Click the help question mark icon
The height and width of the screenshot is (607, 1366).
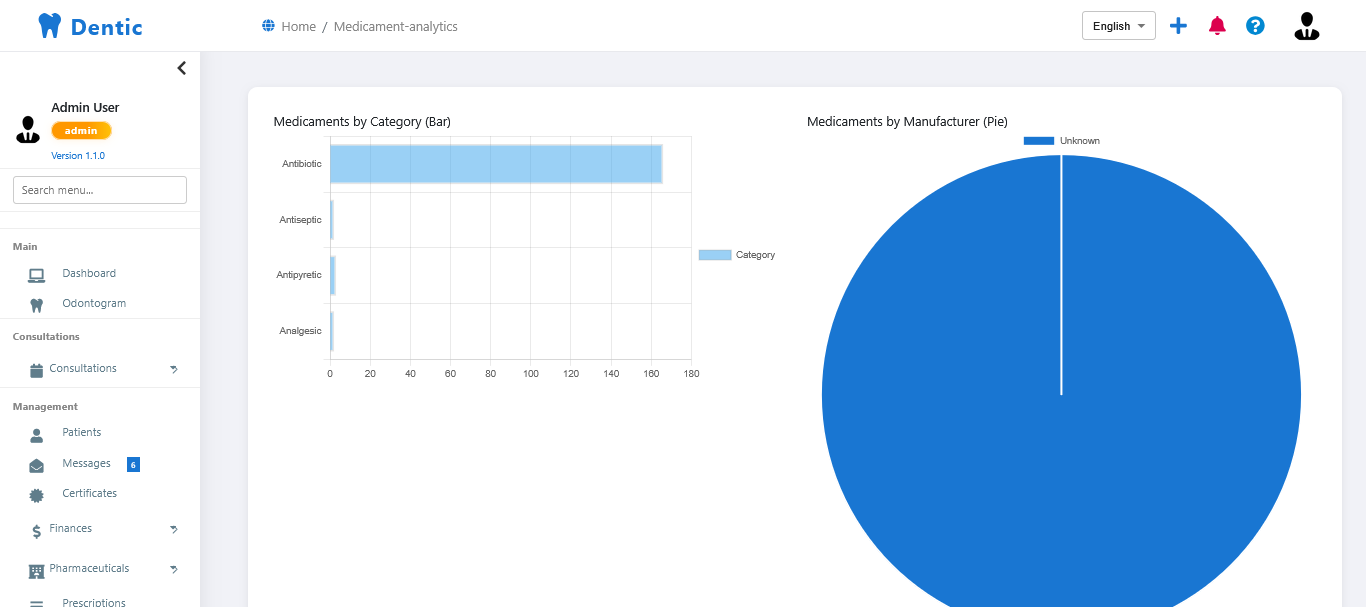point(1255,26)
